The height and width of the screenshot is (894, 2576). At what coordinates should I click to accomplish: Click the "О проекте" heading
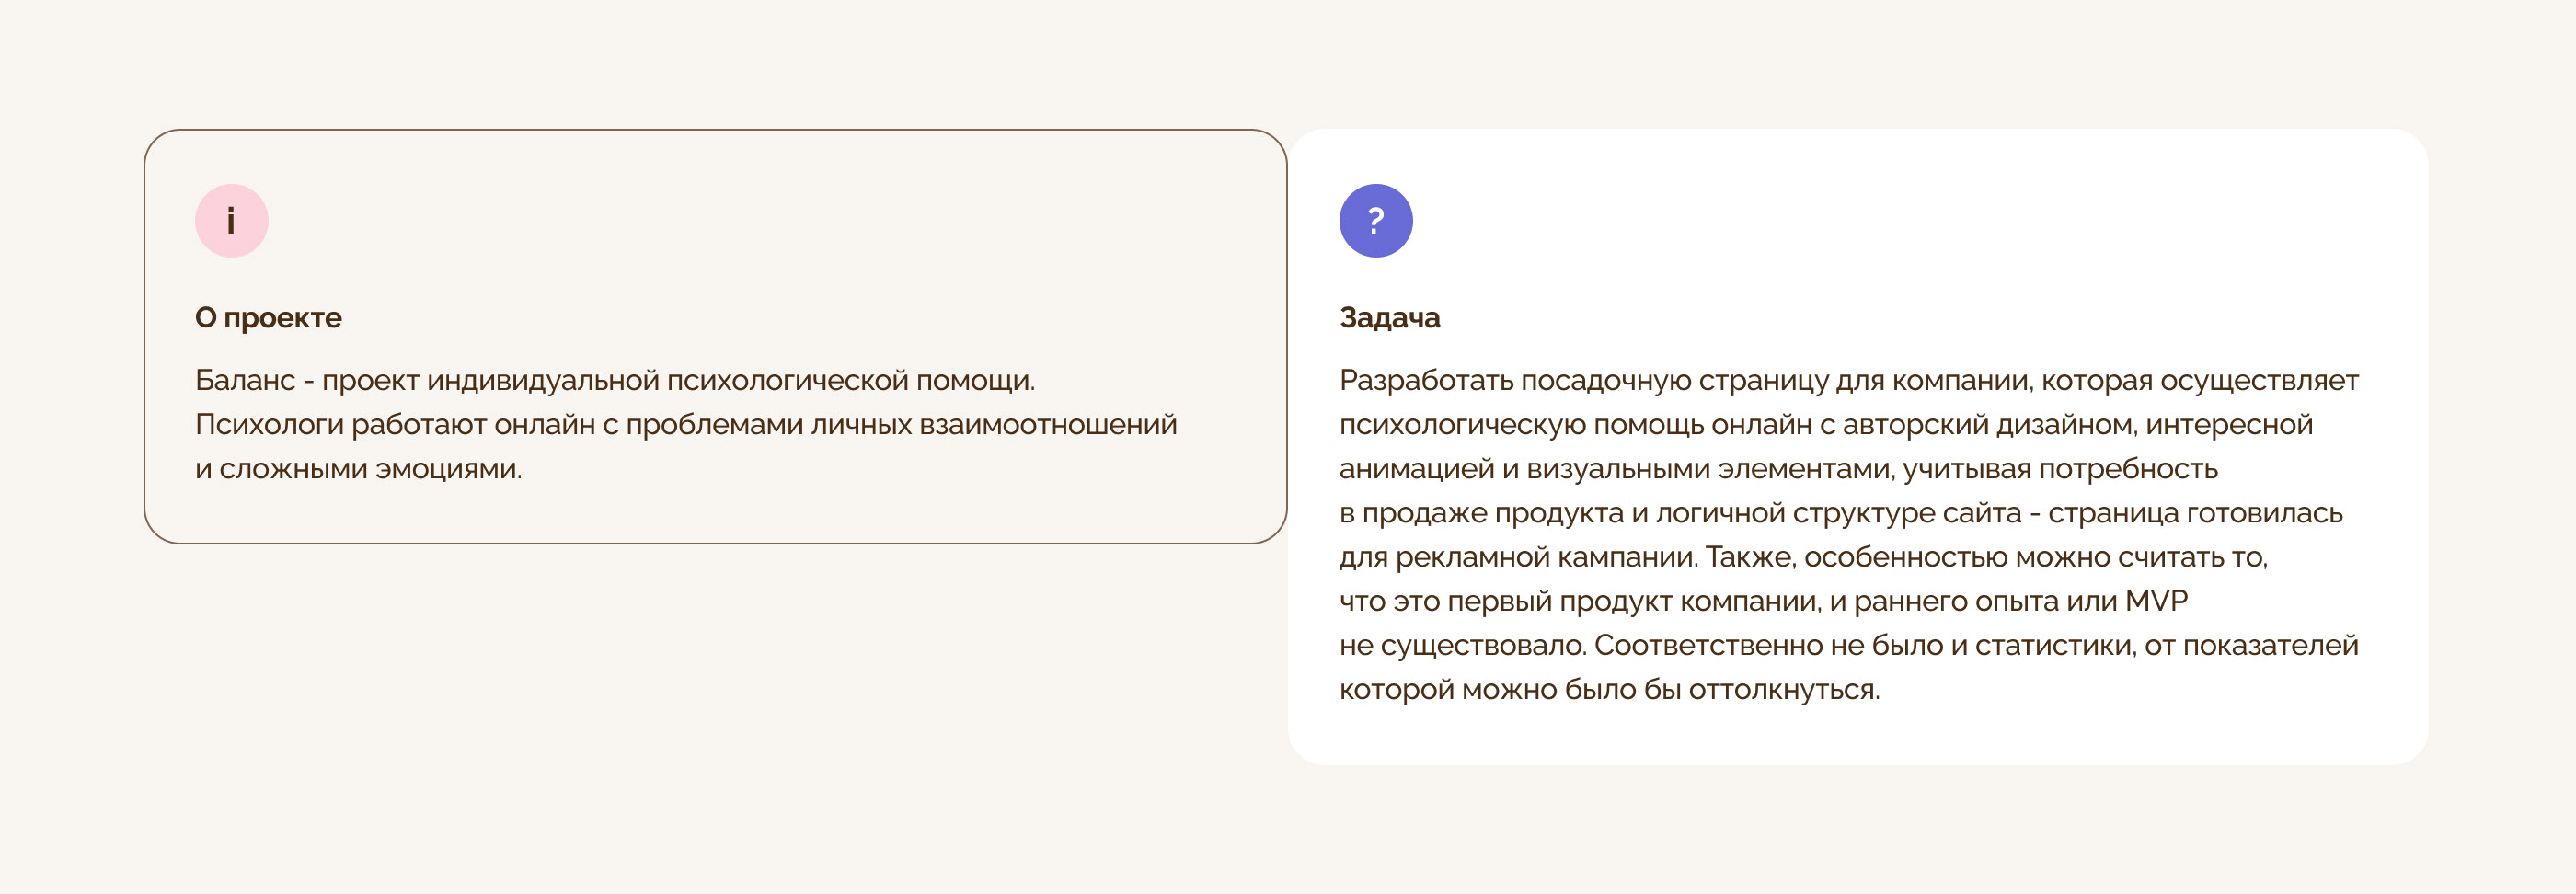click(x=268, y=318)
